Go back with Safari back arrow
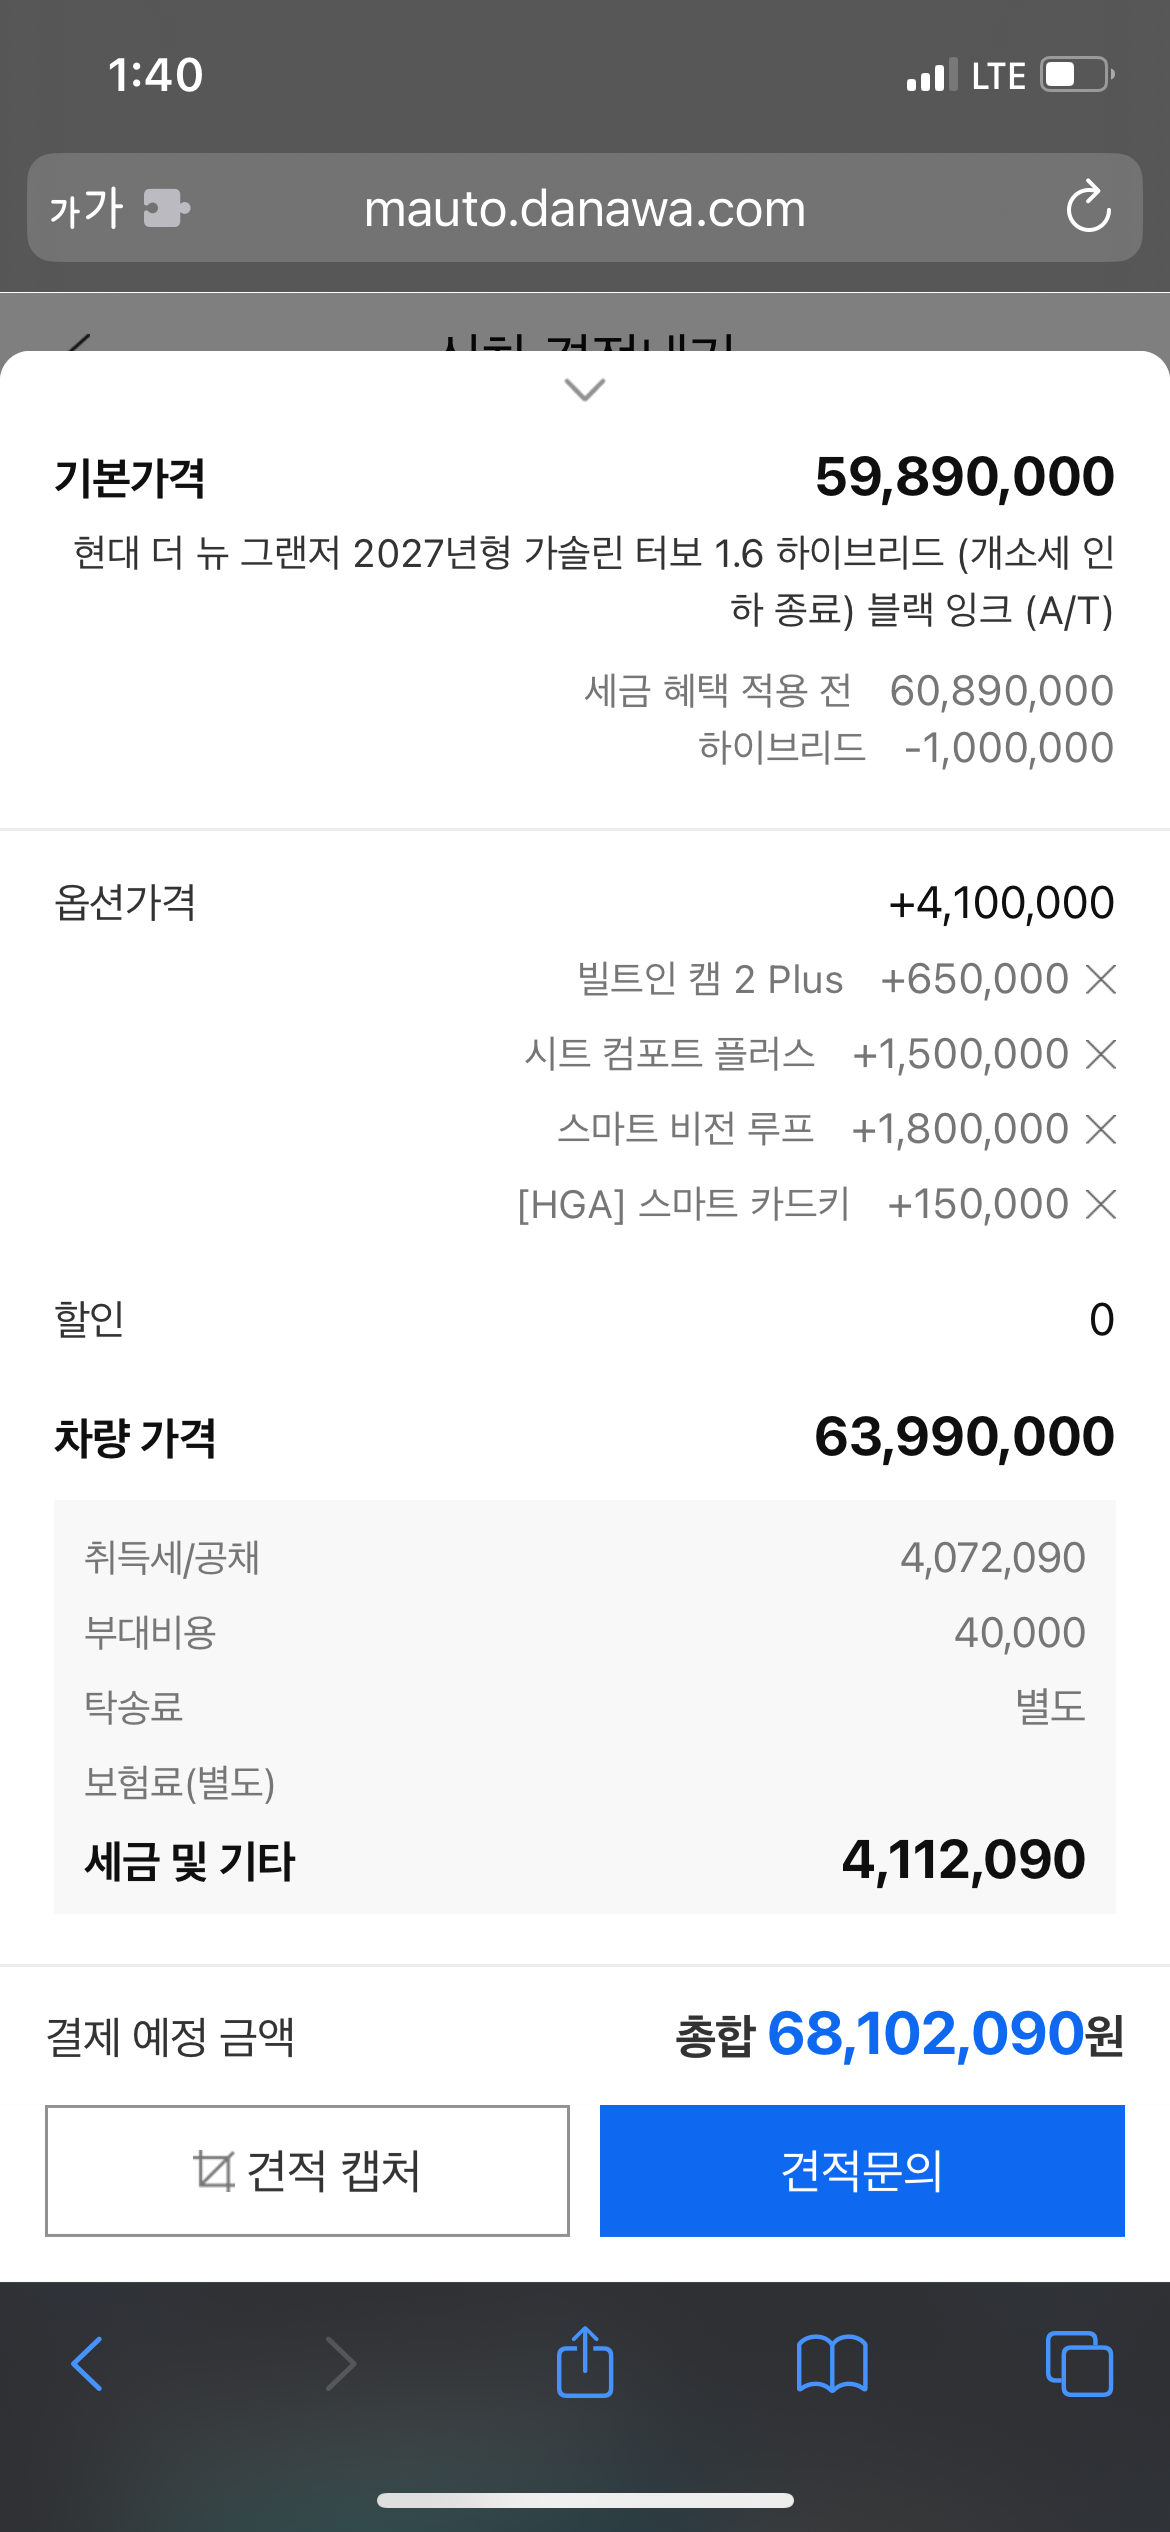The height and width of the screenshot is (2532, 1170). click(x=87, y=2364)
